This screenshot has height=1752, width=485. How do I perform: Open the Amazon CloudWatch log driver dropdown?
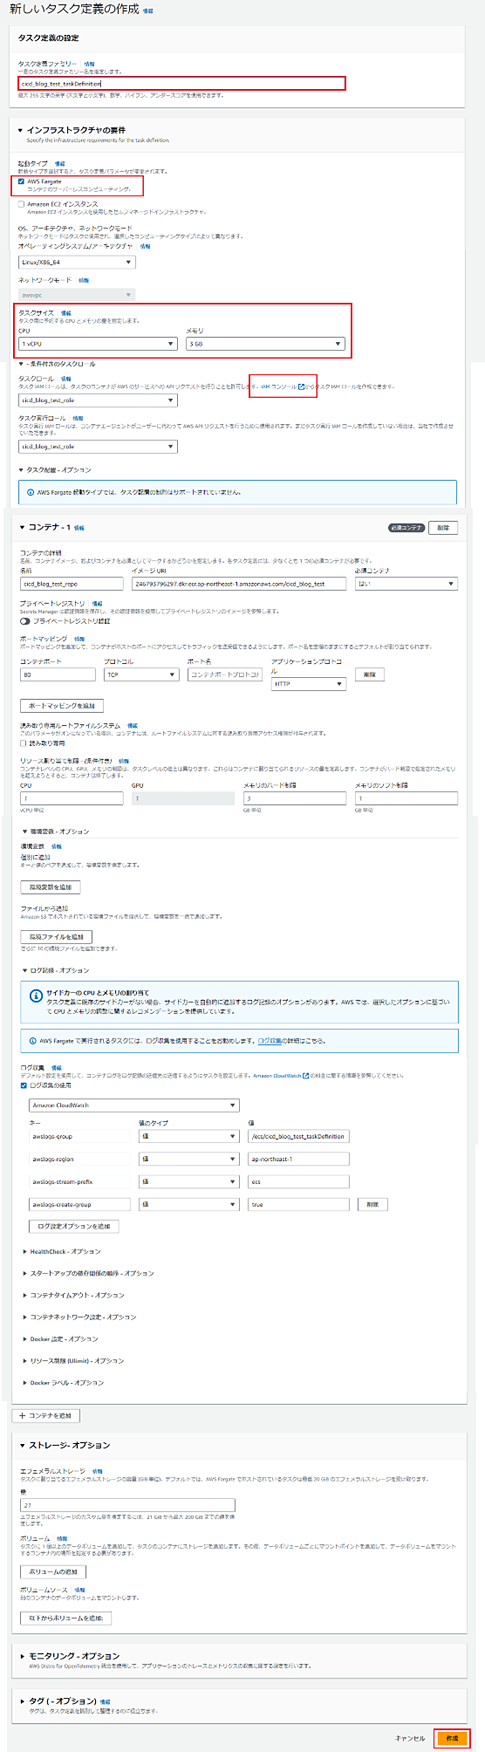(134, 1105)
